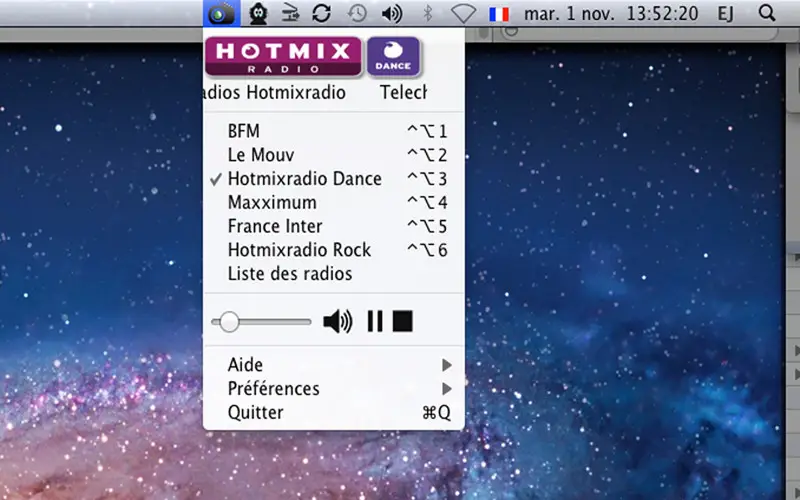Click the purple Dance station logo
The width and height of the screenshot is (800, 500).
click(393, 56)
